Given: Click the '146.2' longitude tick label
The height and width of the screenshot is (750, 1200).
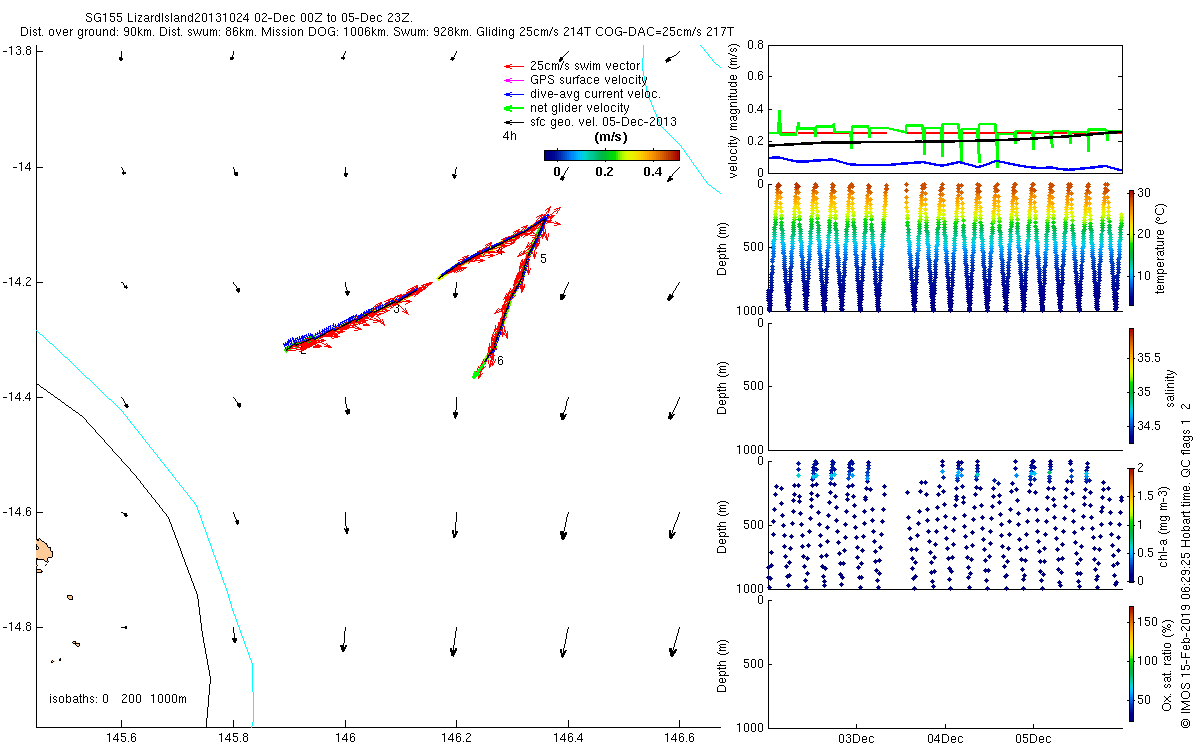Looking at the screenshot, I should click(x=456, y=738).
